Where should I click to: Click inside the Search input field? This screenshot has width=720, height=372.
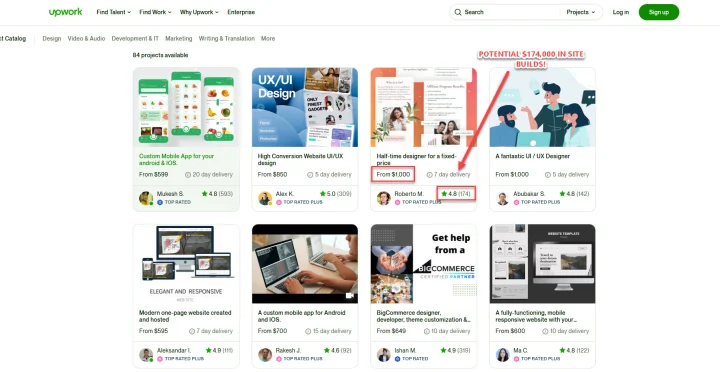(510, 12)
